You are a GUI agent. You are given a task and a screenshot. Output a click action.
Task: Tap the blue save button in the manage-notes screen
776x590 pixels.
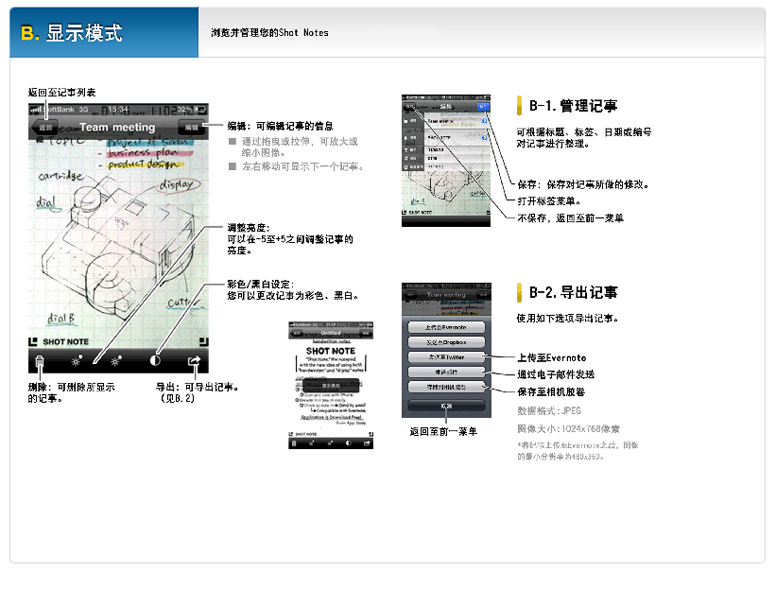[x=484, y=105]
